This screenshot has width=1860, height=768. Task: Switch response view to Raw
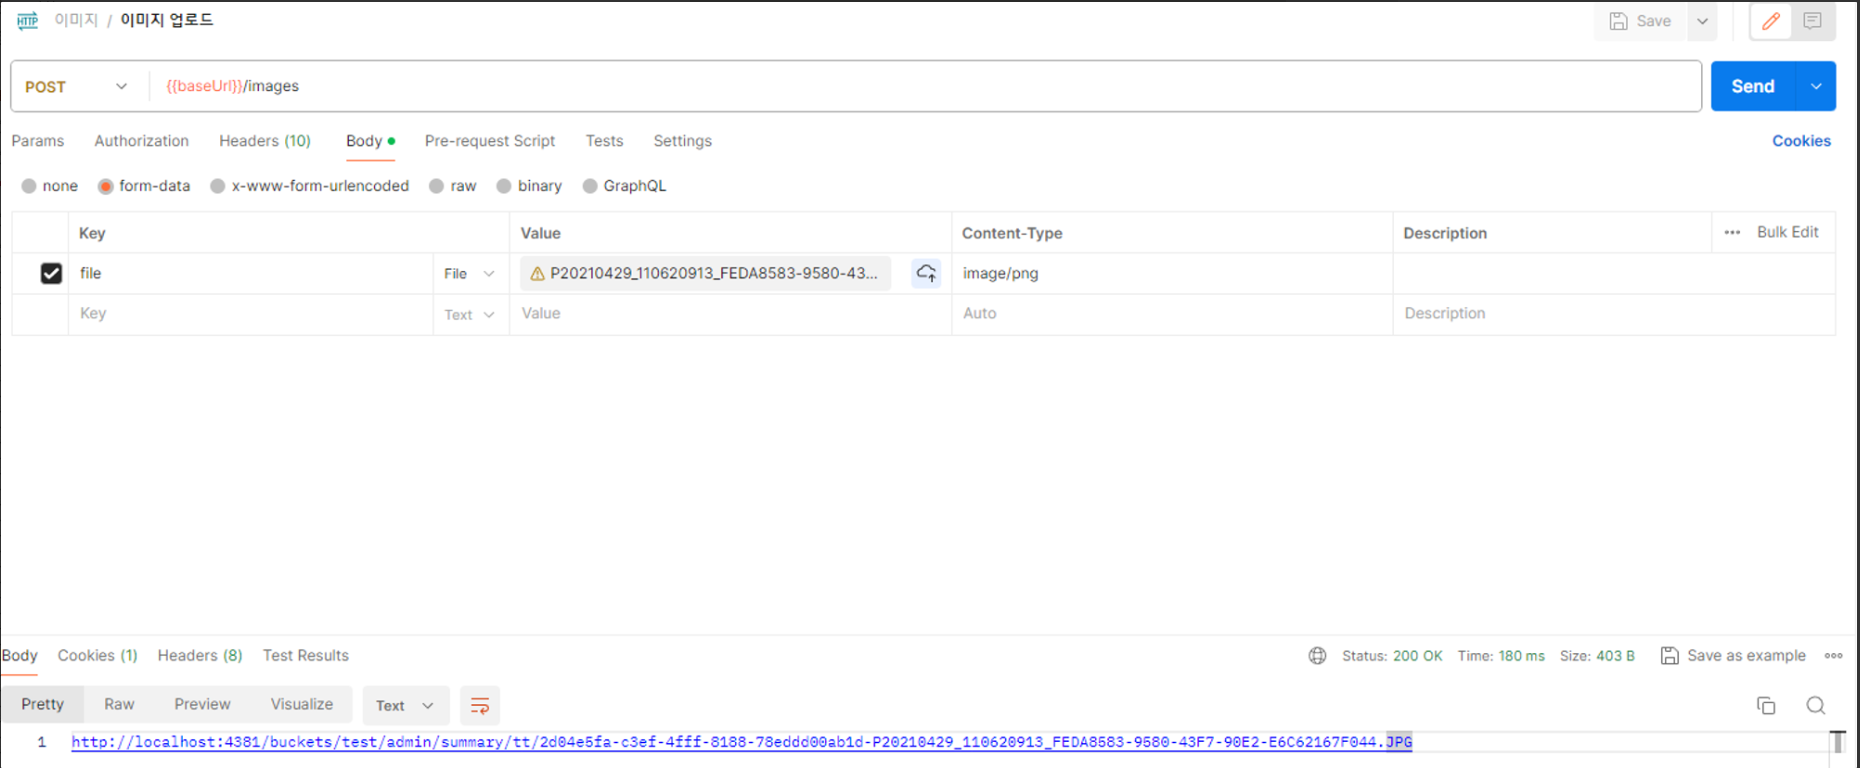(x=119, y=705)
